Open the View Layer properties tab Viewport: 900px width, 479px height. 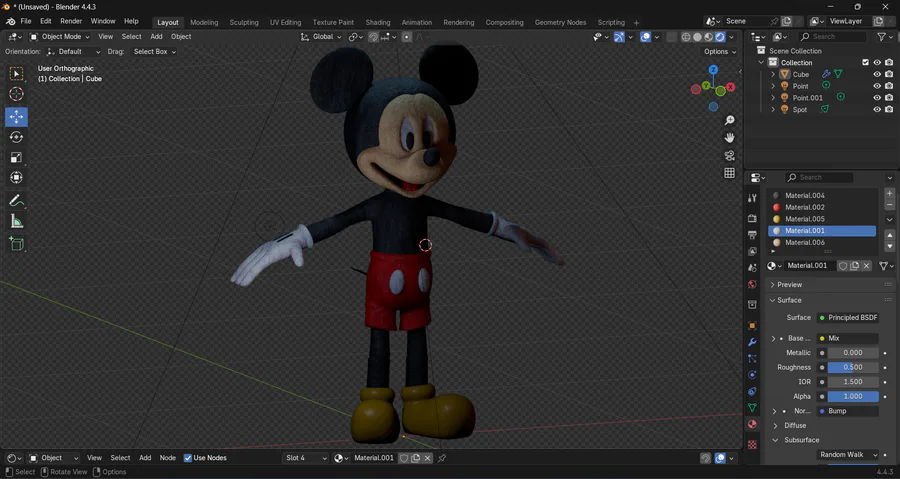tap(752, 251)
